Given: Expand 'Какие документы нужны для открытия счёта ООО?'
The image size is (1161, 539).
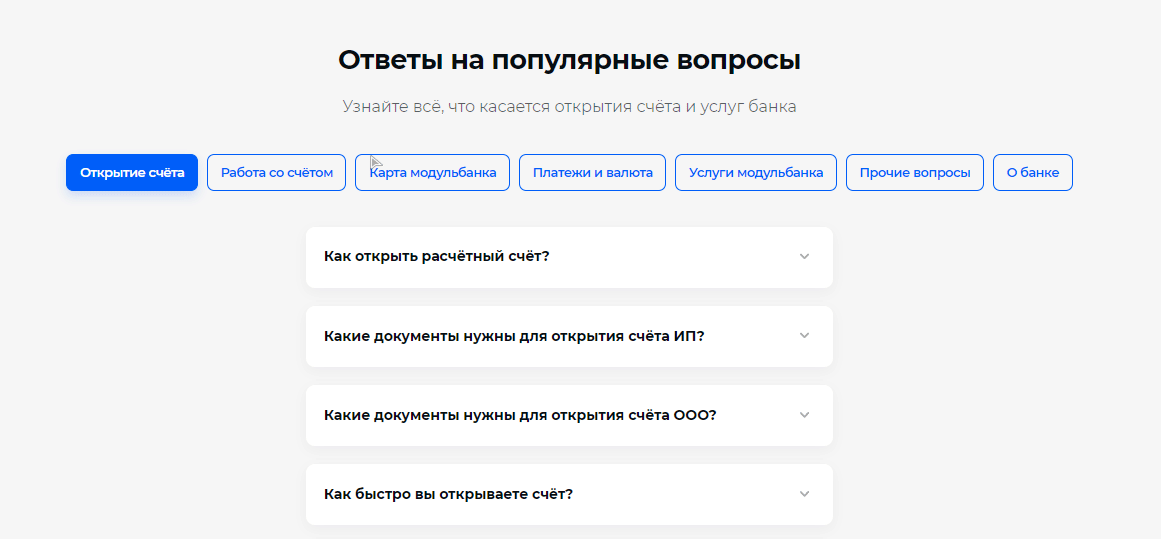Looking at the screenshot, I should coord(520,415).
